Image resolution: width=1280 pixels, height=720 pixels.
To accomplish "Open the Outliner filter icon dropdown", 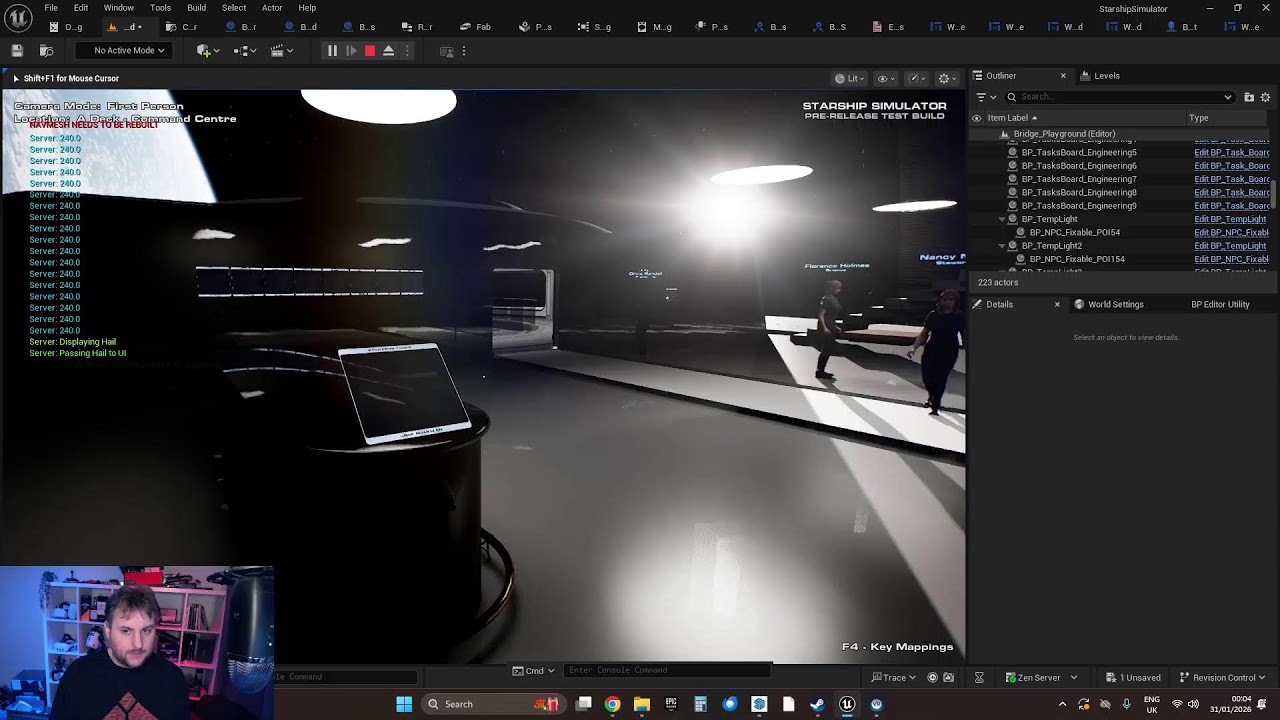I will [986, 97].
